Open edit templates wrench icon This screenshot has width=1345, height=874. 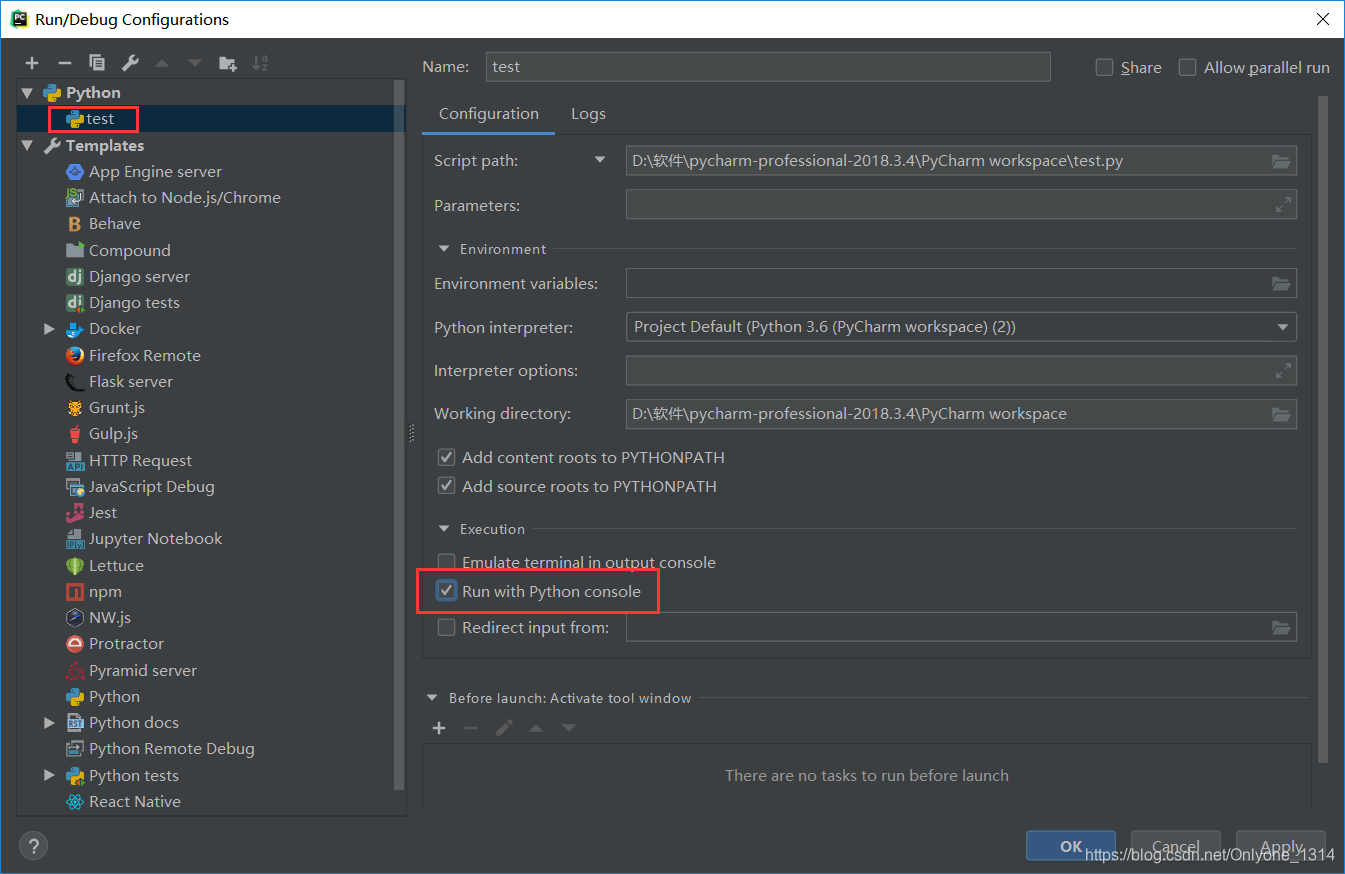tap(130, 63)
